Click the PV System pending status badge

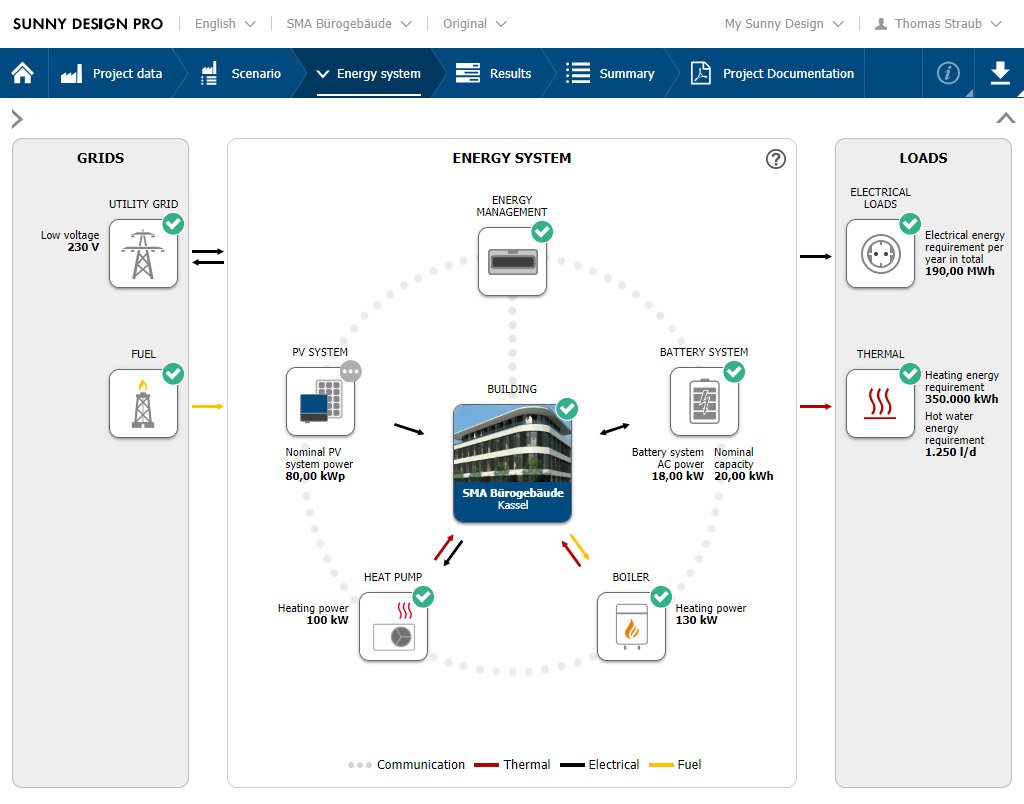351,372
